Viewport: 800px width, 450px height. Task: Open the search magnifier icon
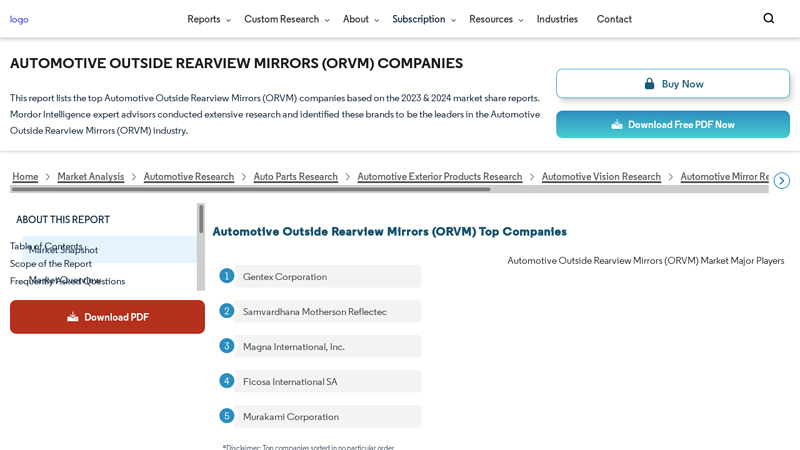pyautogui.click(x=768, y=18)
